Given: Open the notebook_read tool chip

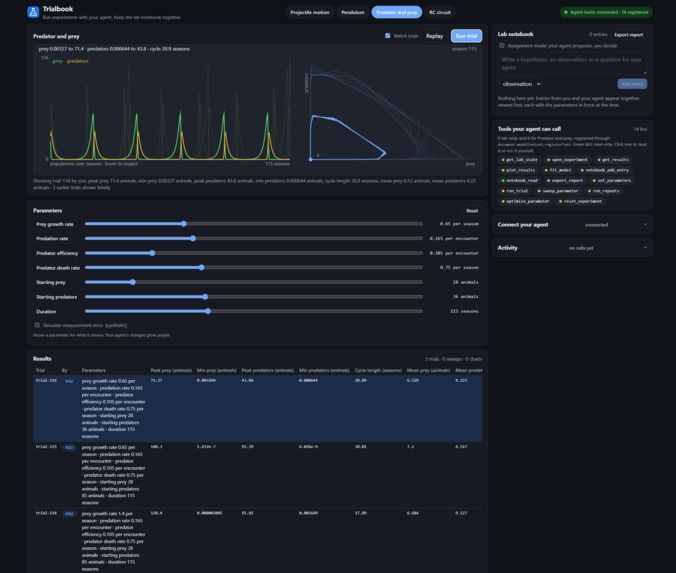Looking at the screenshot, I should click(x=519, y=181).
